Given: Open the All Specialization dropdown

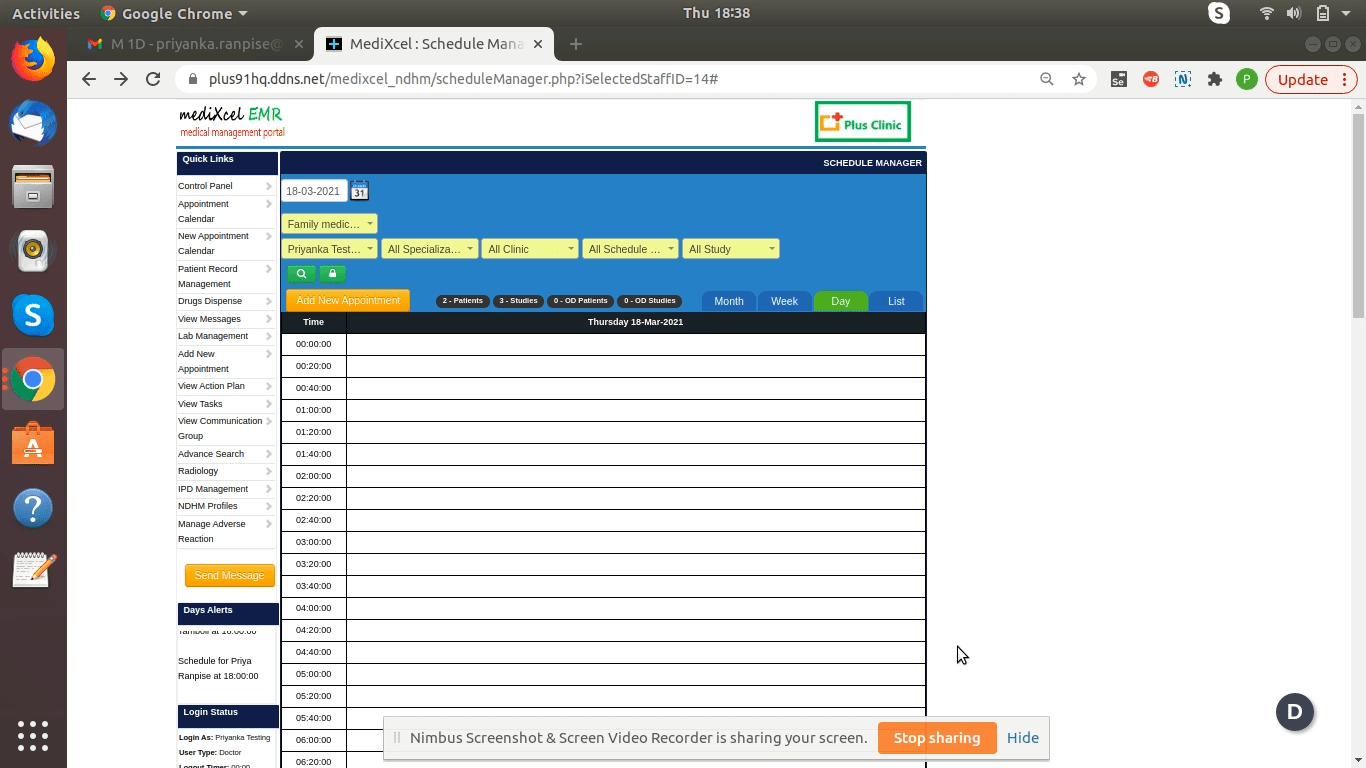Looking at the screenshot, I should tap(429, 249).
